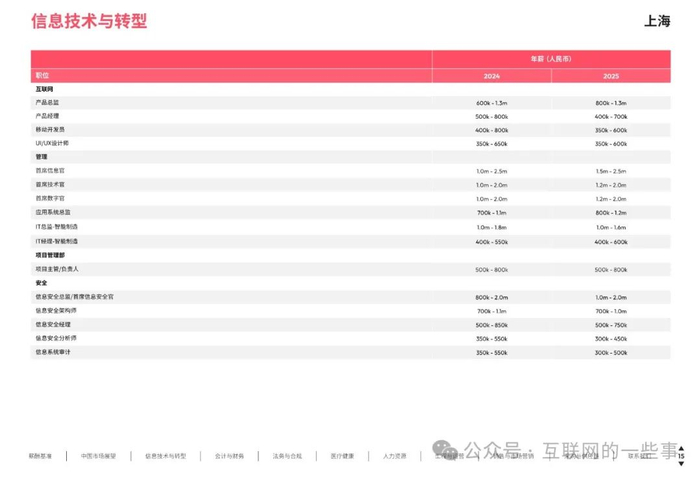Viewport: 700px width, 479px height.
Task: Jump to the 会计与财务 footer section
Action: (x=229, y=456)
